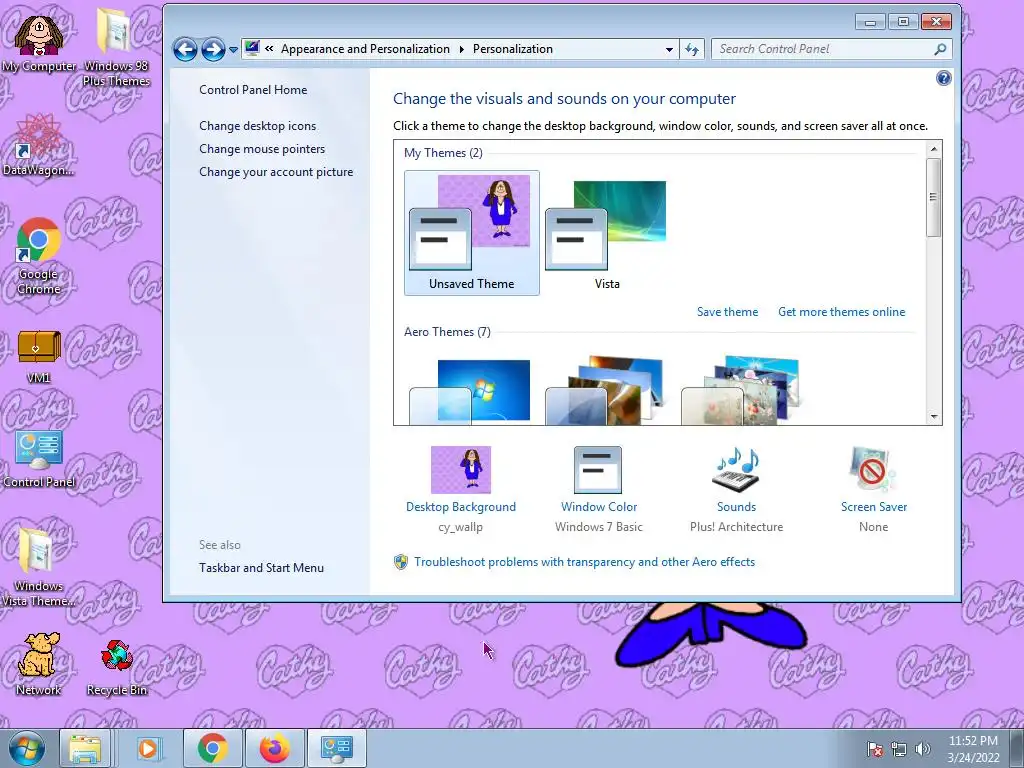This screenshot has width=1024, height=768.
Task: Open Control Panel Home
Action: pyautogui.click(x=253, y=90)
